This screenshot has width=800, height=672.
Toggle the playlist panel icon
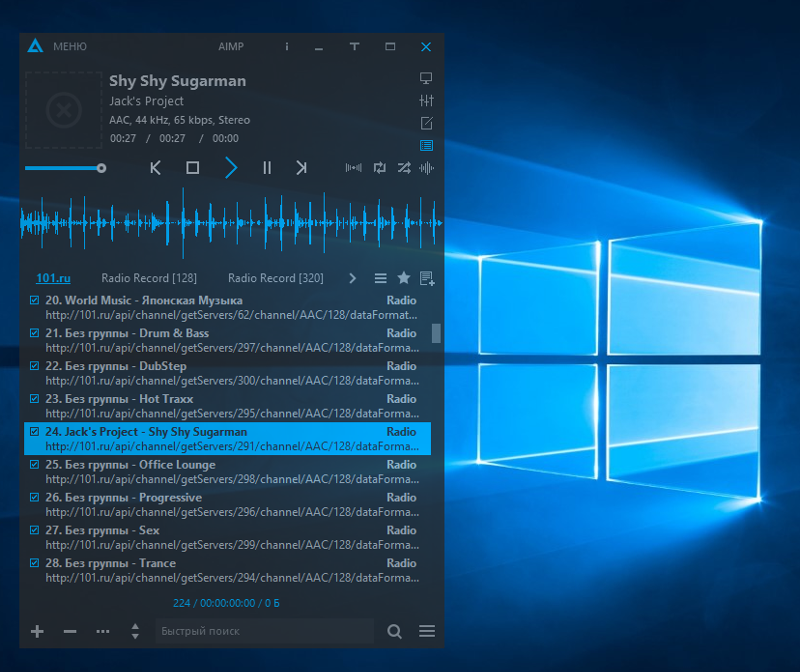pos(427,145)
